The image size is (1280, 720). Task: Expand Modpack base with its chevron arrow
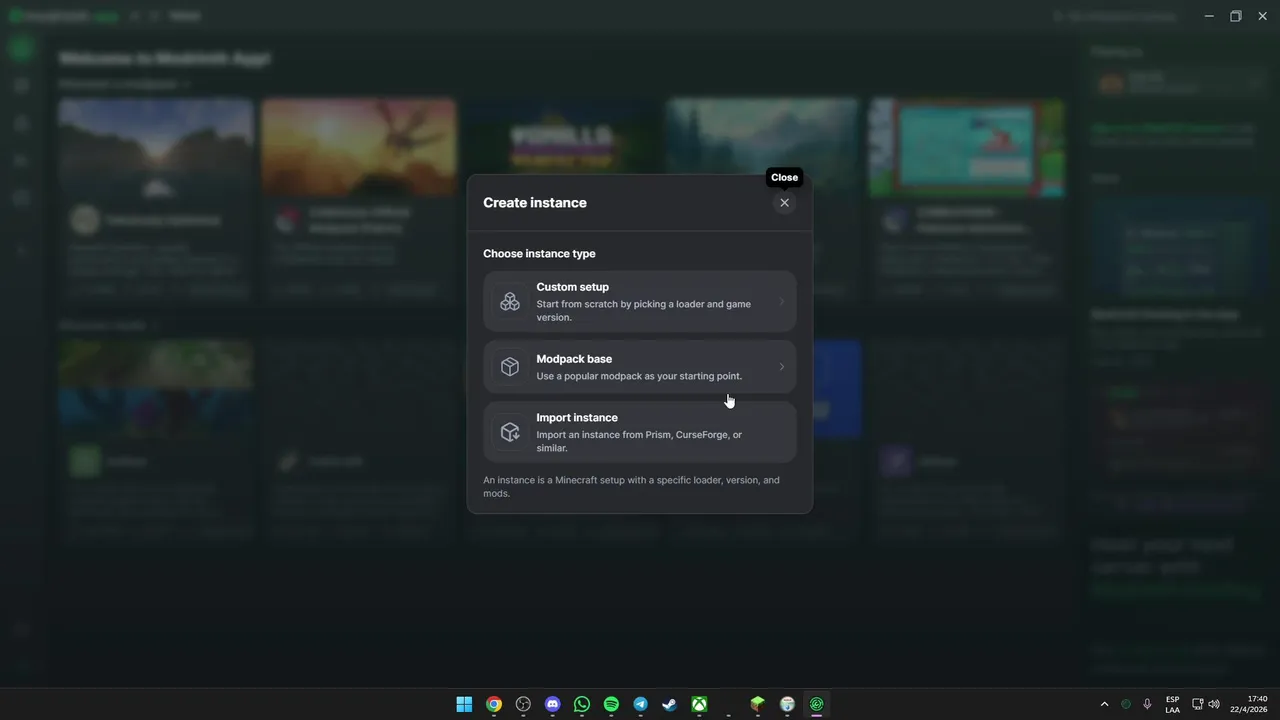tap(781, 367)
